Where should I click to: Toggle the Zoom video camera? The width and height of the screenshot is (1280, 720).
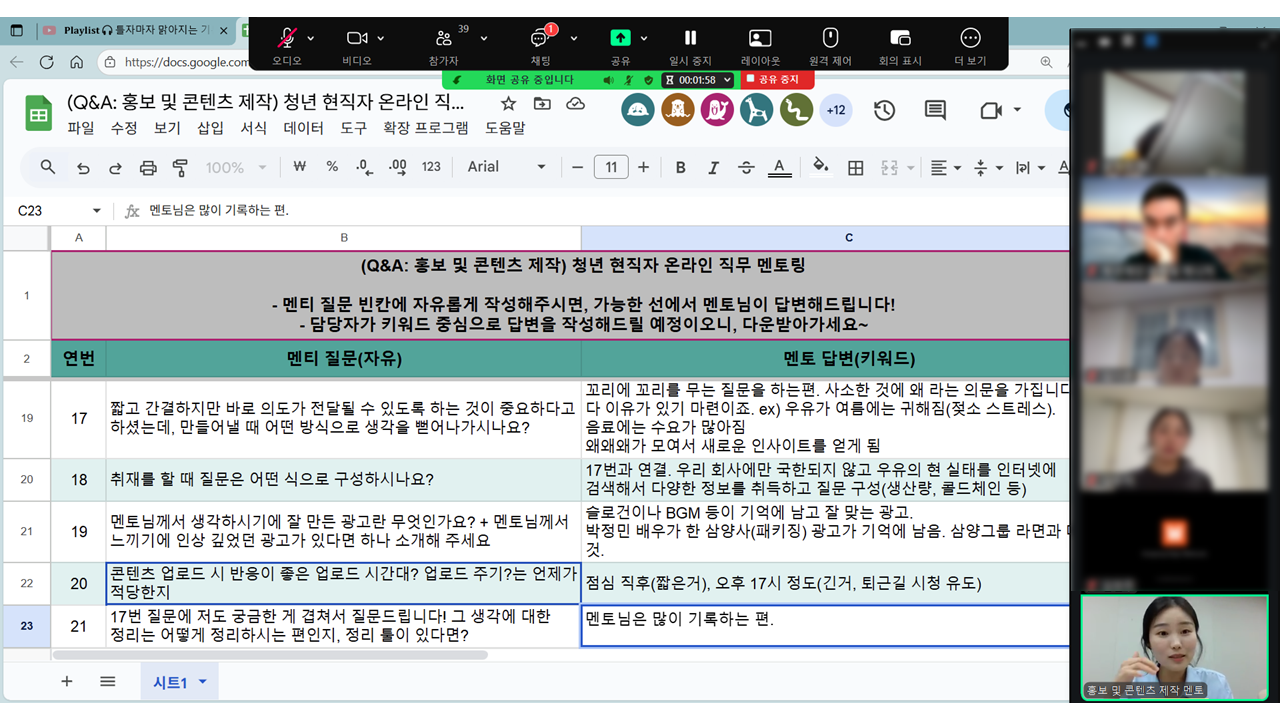357,39
